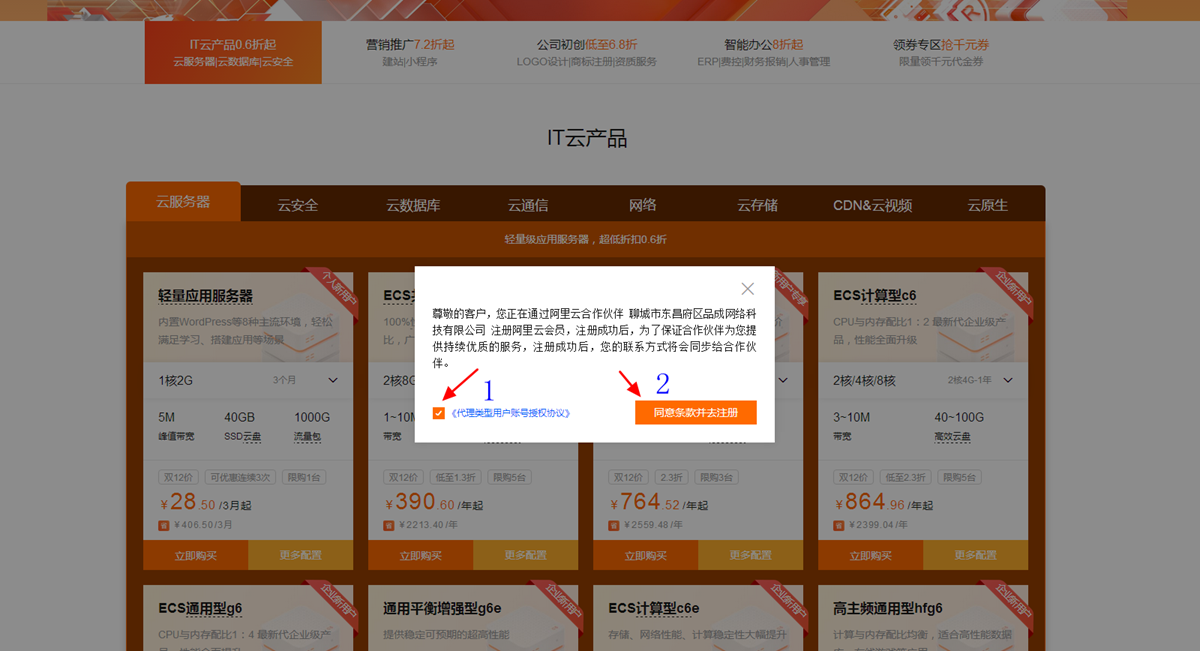
Task: Select the 云存储 tab
Action: 758,205
